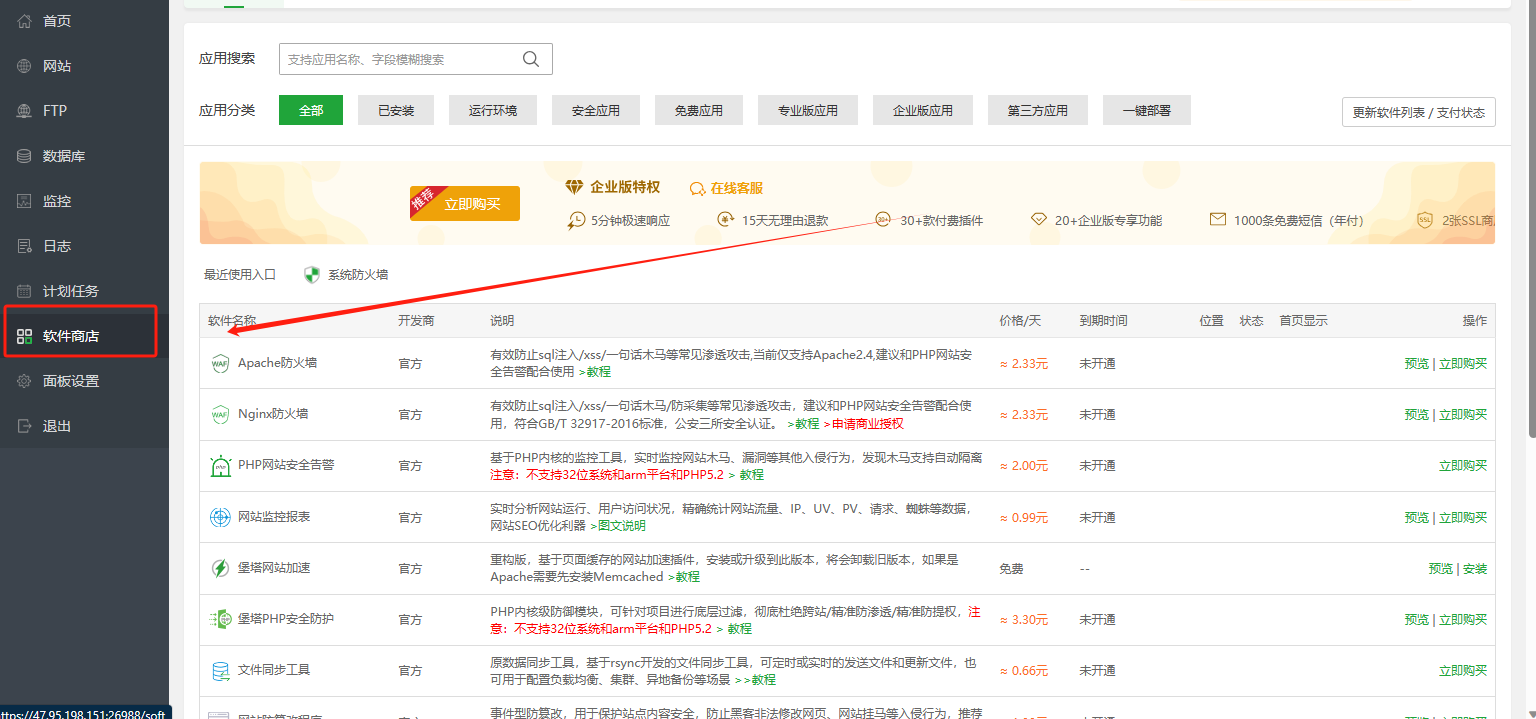Click 立即购买 for 文件同步工具
The height and width of the screenshot is (719, 1536).
[1463, 670]
